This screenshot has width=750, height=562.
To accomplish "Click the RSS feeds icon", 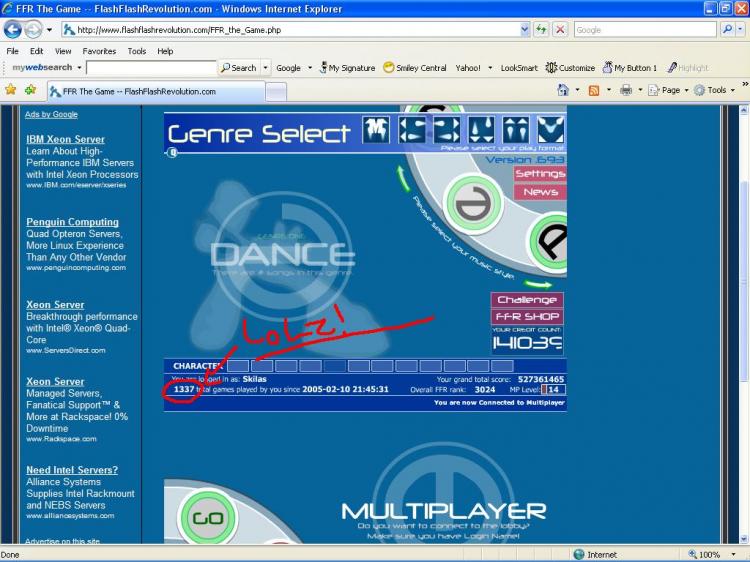I will pos(594,90).
